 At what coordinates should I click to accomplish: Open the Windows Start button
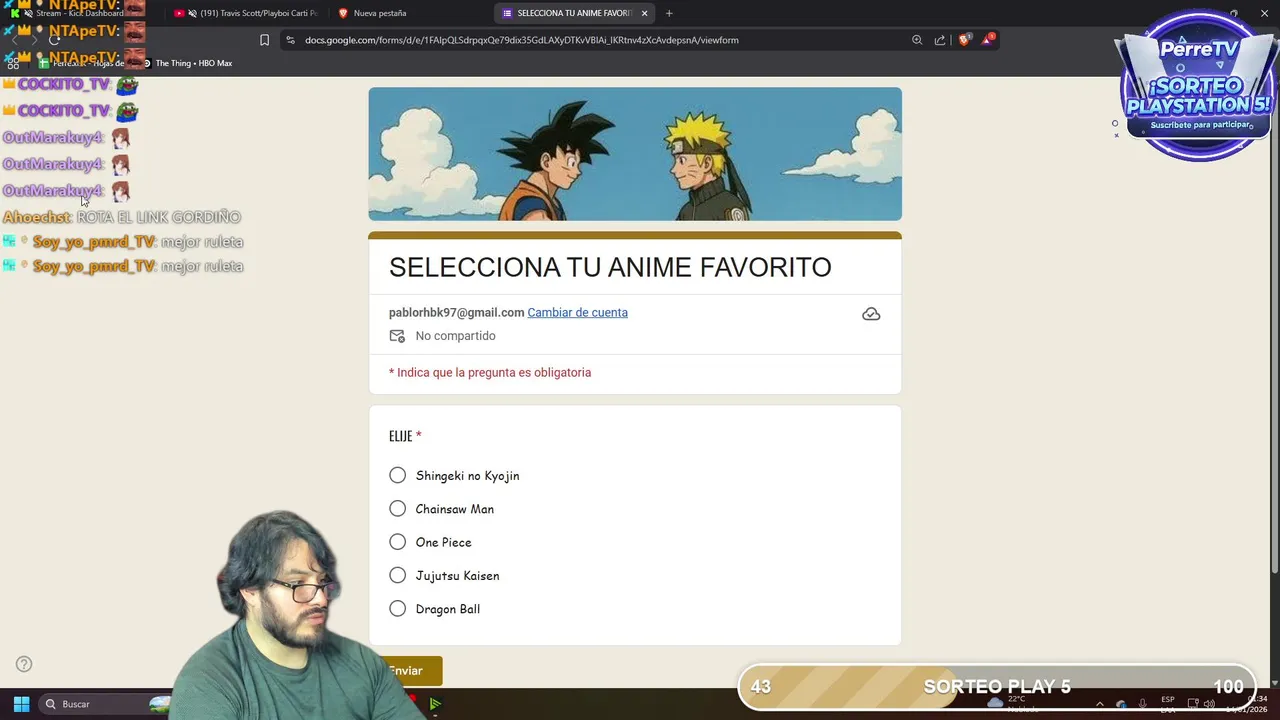(21, 704)
